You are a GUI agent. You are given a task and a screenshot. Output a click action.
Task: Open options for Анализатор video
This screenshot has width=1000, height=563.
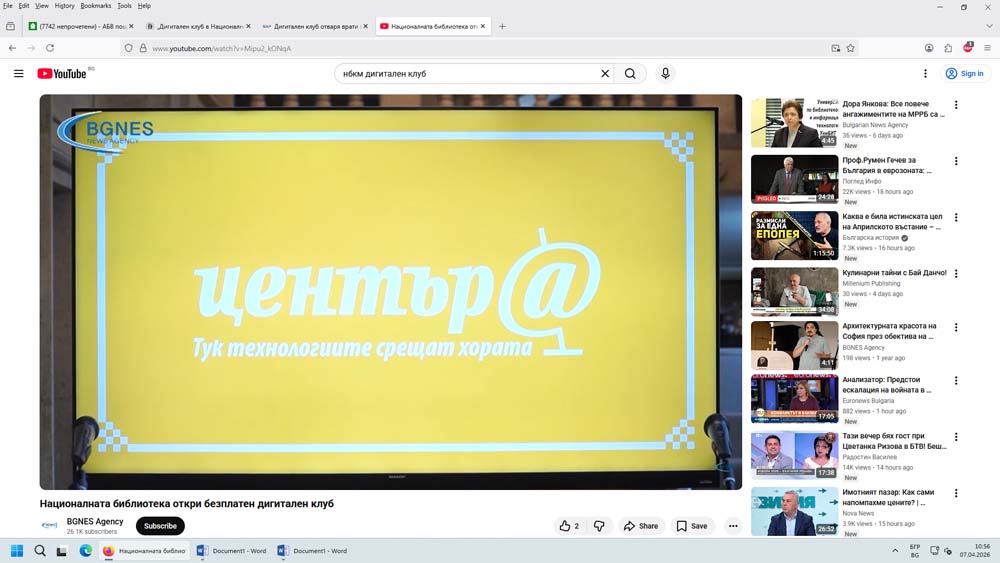[x=955, y=381]
